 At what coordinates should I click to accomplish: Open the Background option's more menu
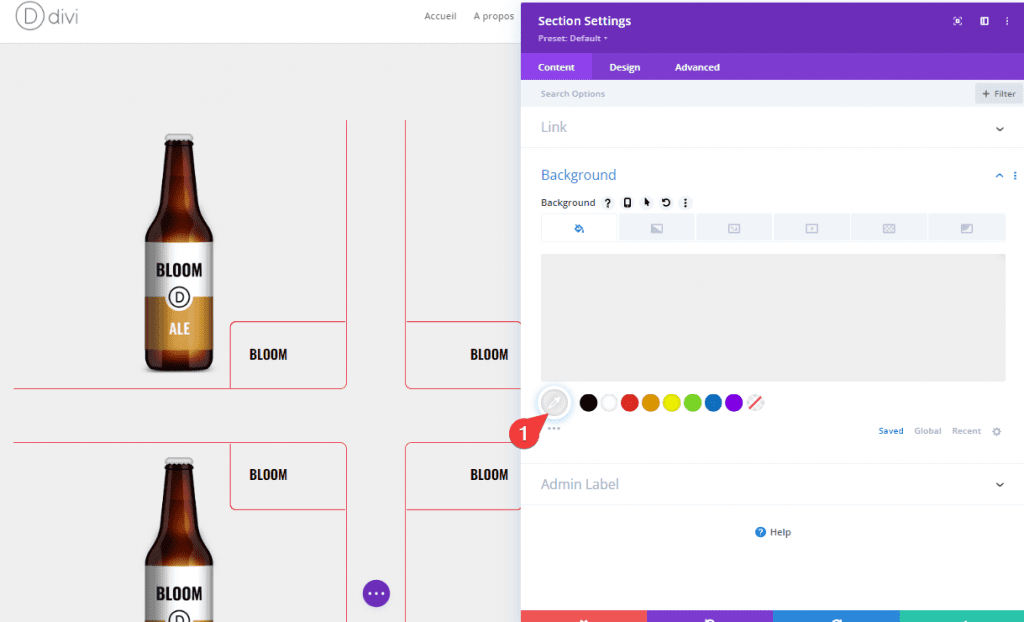tap(685, 203)
